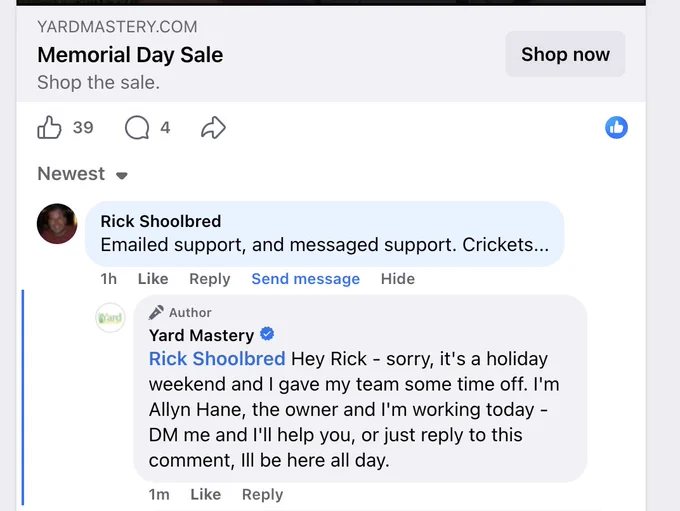
Task: Share the post using the arrow icon
Action: pos(213,128)
